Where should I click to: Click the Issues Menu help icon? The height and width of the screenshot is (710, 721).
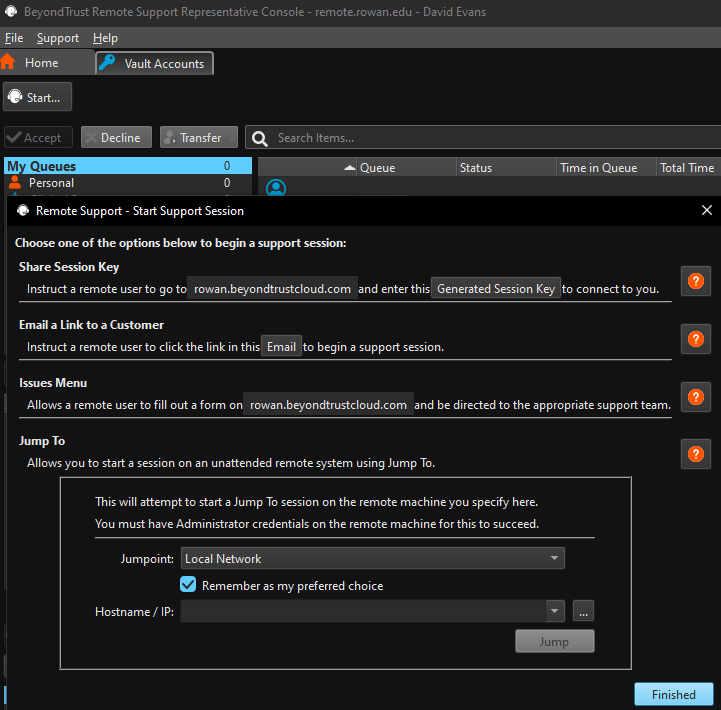click(695, 397)
